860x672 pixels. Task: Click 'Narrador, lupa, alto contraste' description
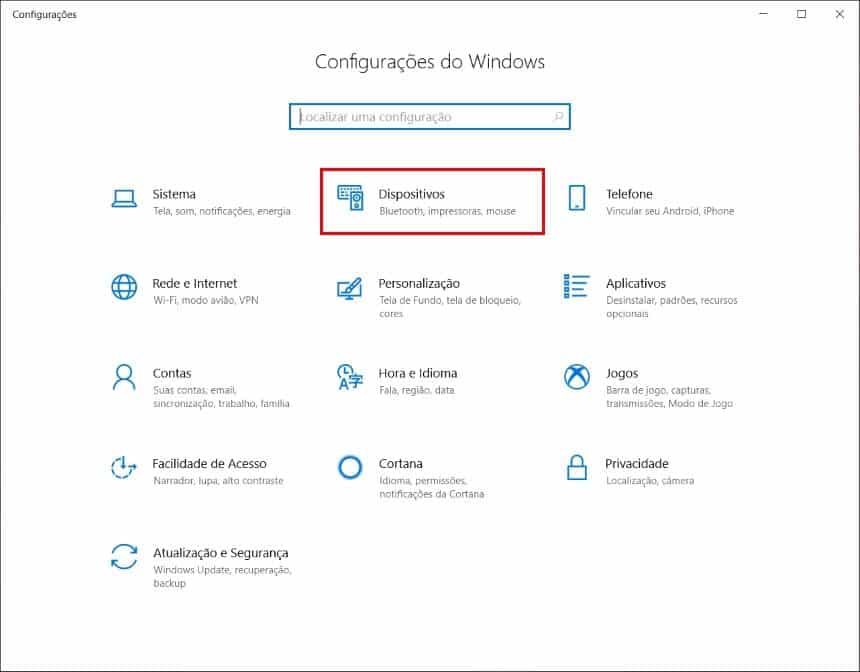point(218,481)
